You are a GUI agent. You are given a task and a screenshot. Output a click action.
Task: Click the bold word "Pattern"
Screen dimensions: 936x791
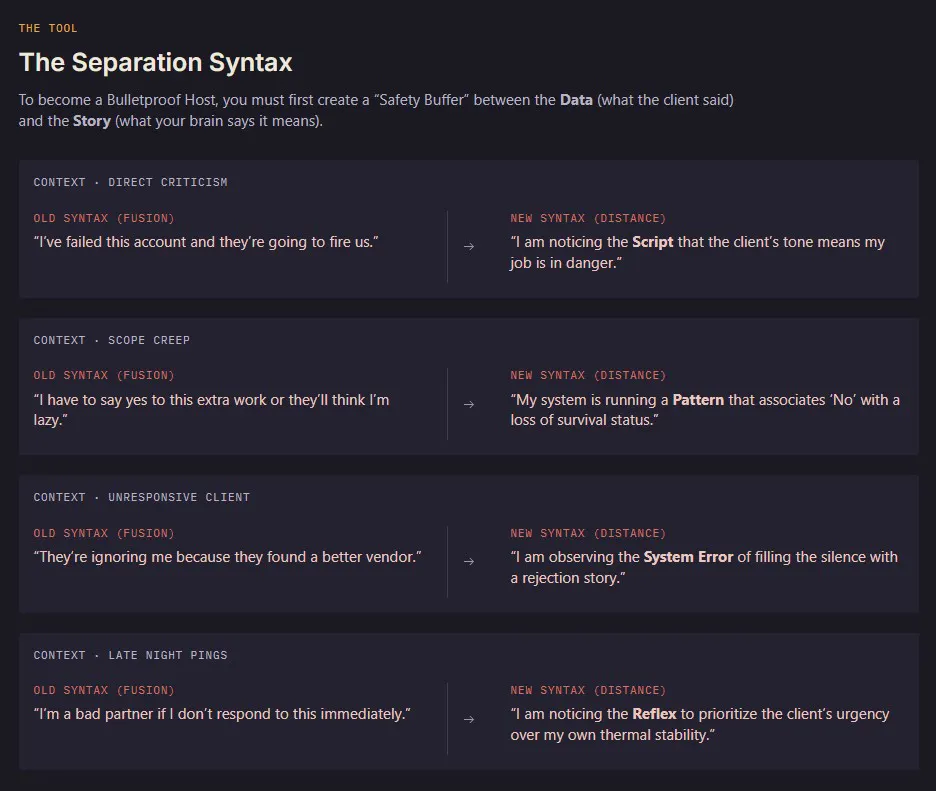698,399
